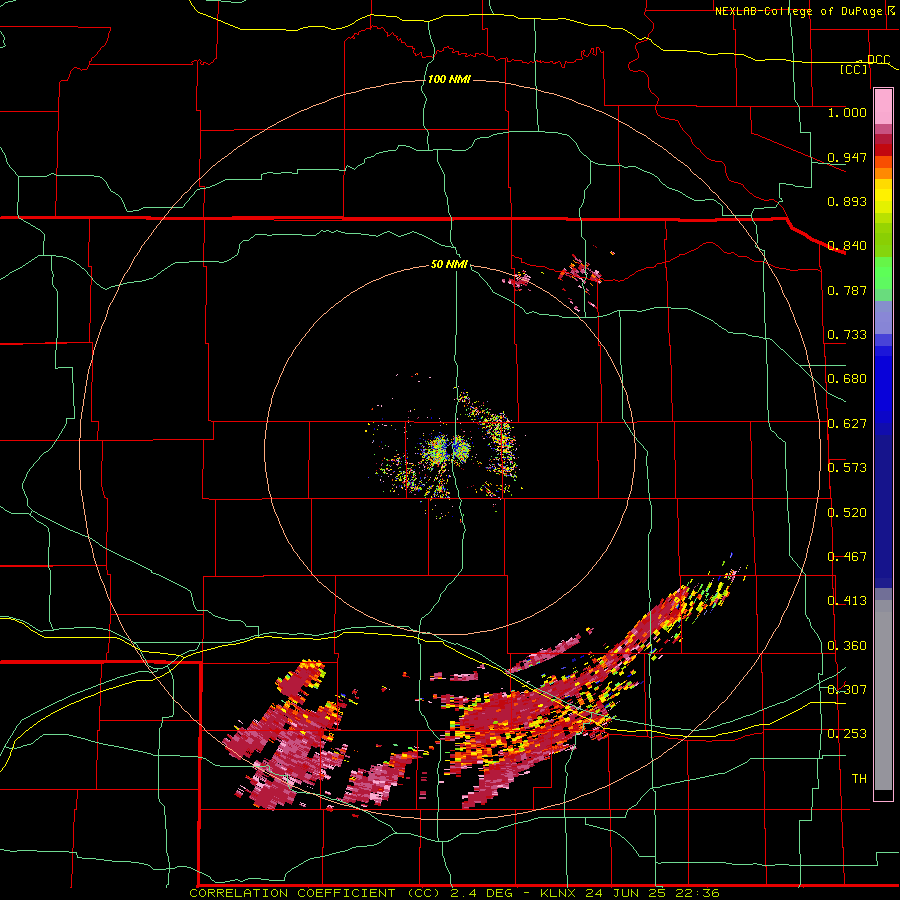Click the 100 NMI range ring label
This screenshot has height=900, width=900.
(449, 79)
